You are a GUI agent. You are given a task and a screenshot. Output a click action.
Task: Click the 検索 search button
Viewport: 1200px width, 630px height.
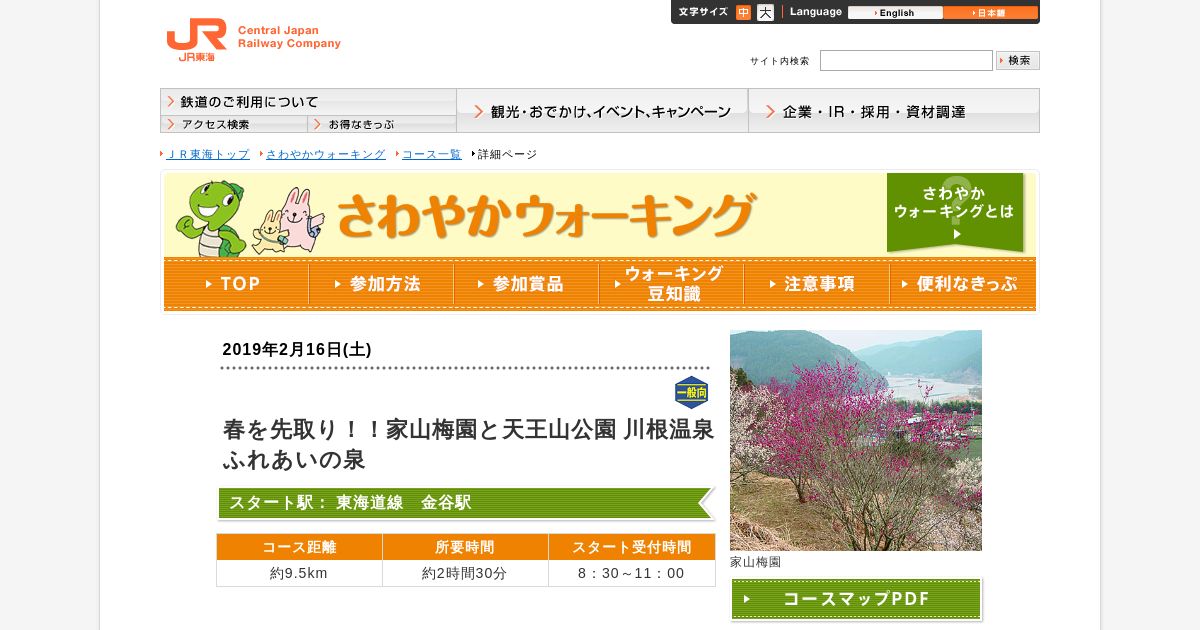coord(1018,60)
